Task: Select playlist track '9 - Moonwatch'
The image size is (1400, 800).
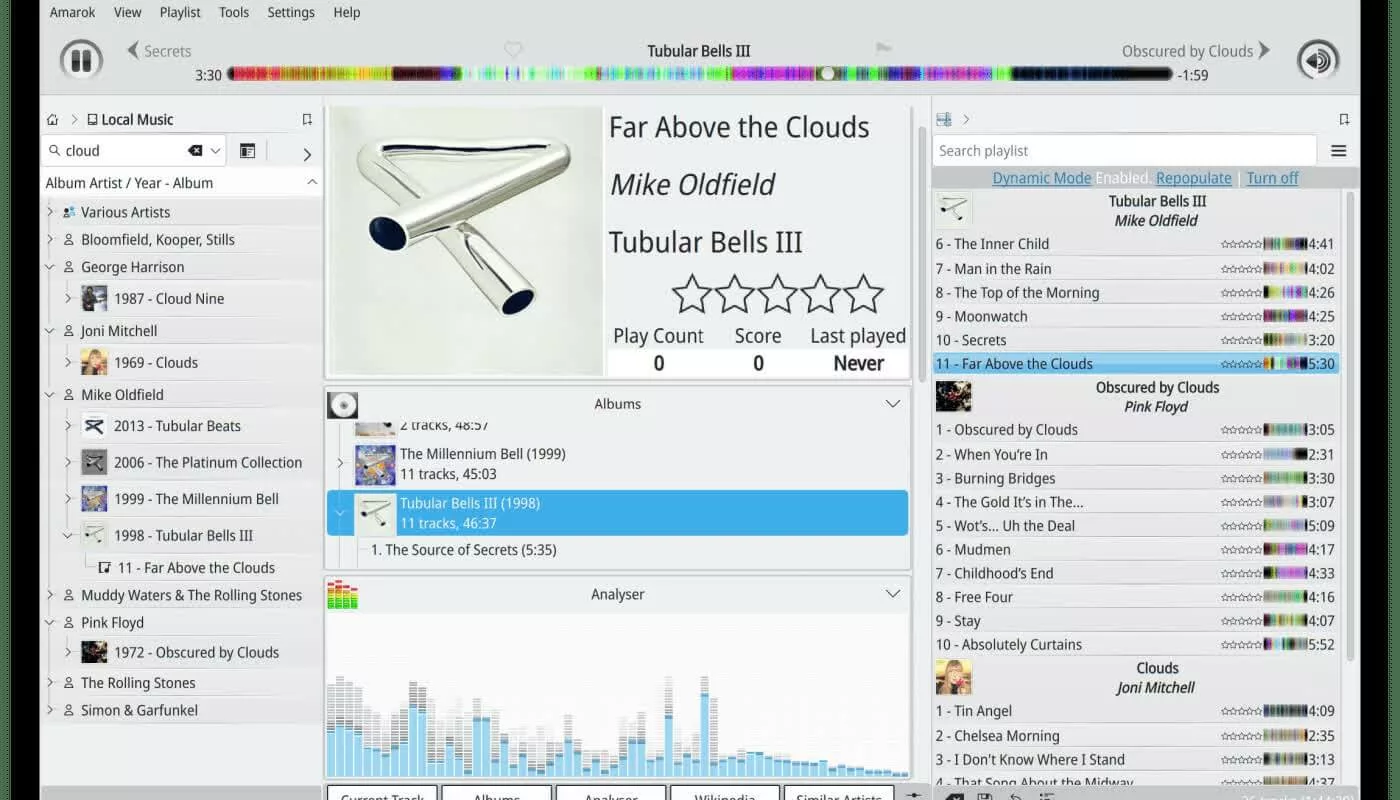Action: pos(1136,316)
